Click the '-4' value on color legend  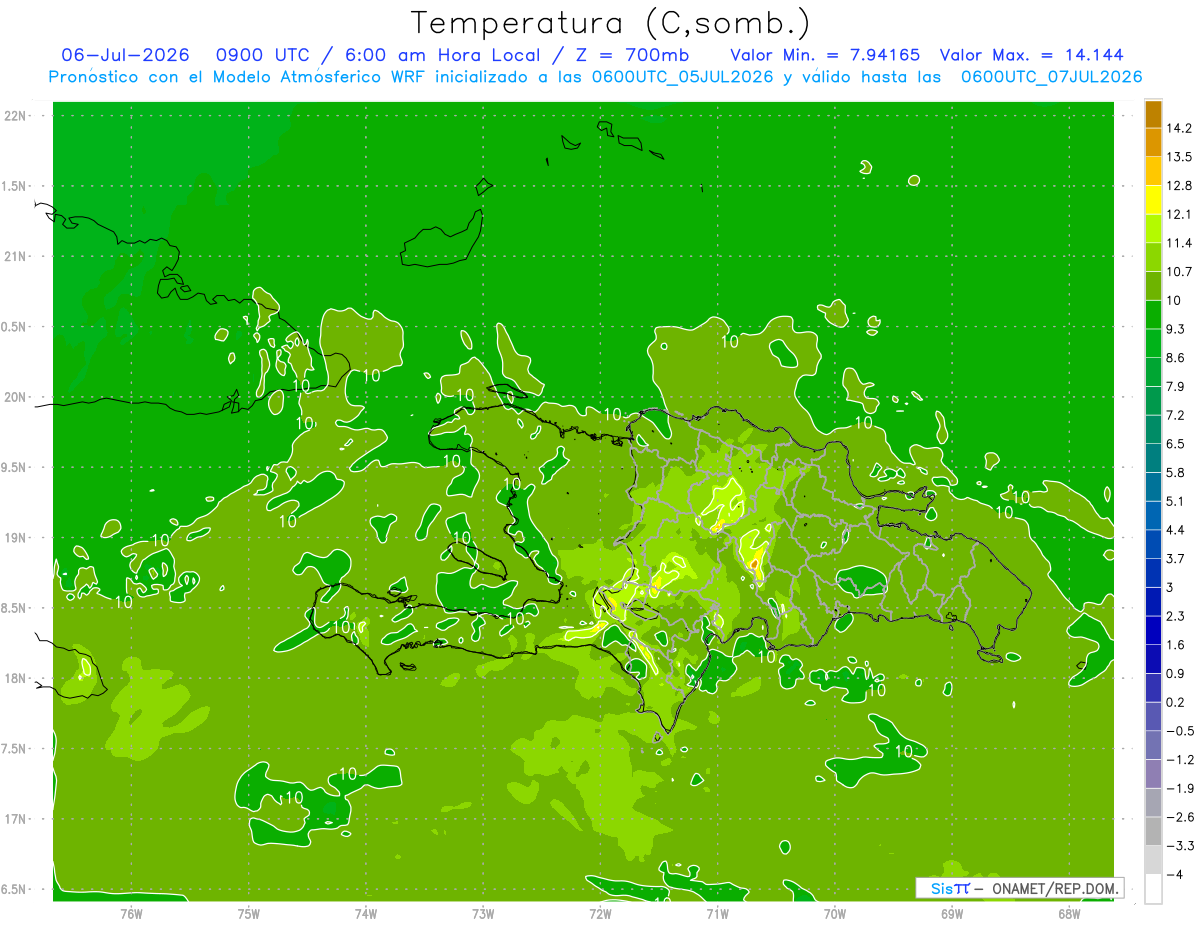[x=1175, y=874]
